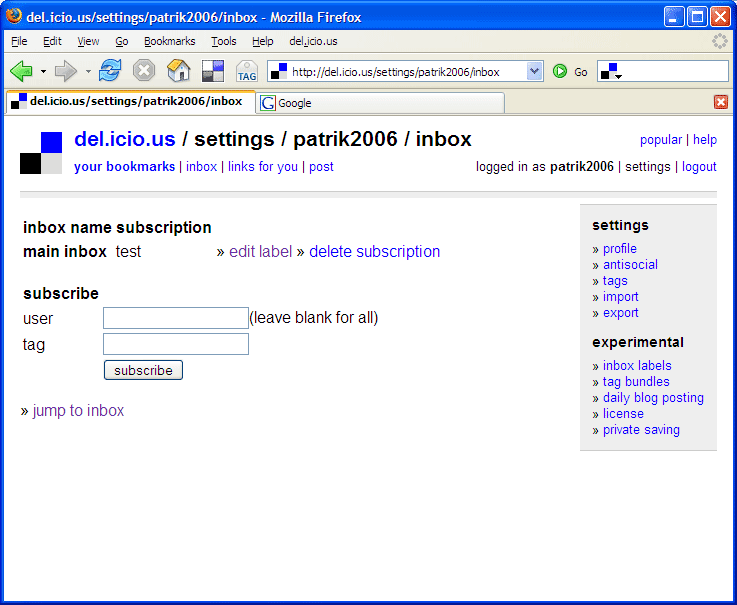
Task: Open the tags settings link
Action: pos(615,281)
